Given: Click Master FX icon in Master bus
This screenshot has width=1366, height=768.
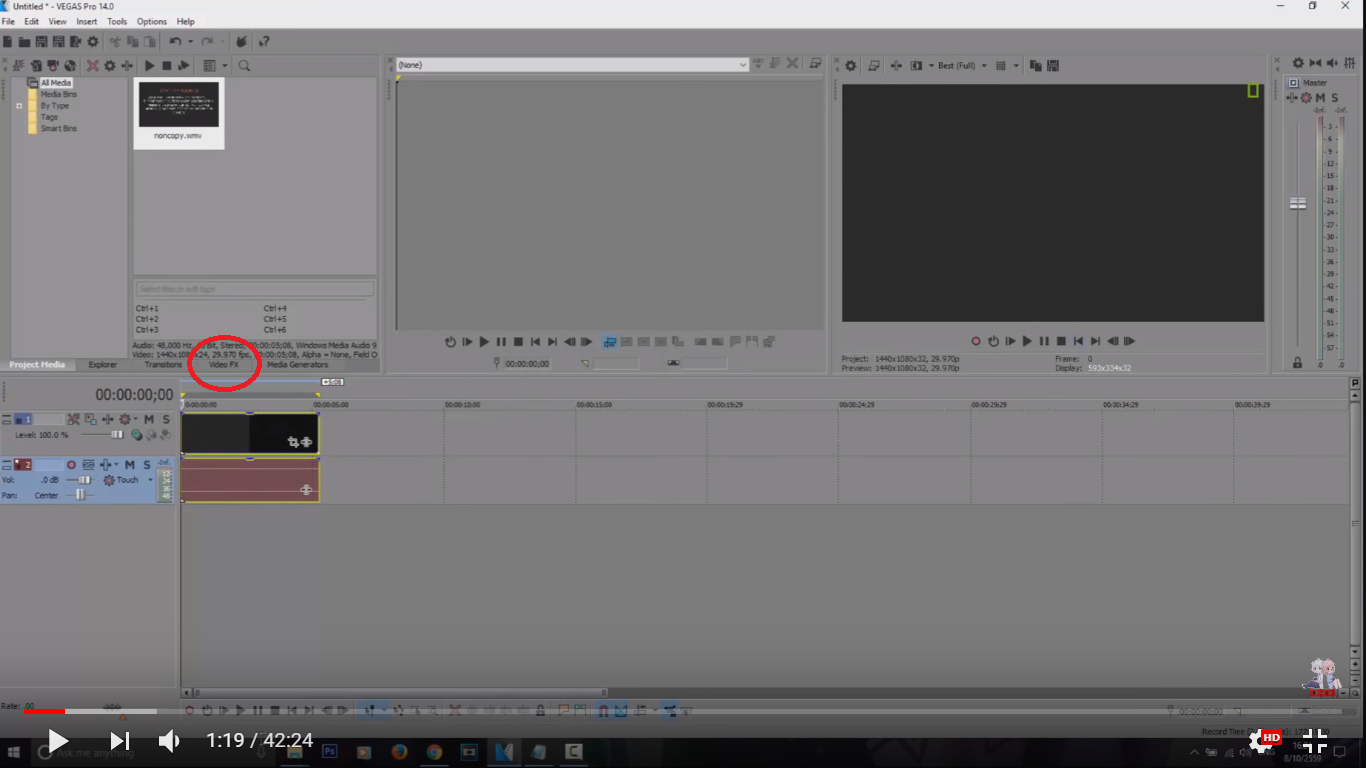Looking at the screenshot, I should point(1292,98).
